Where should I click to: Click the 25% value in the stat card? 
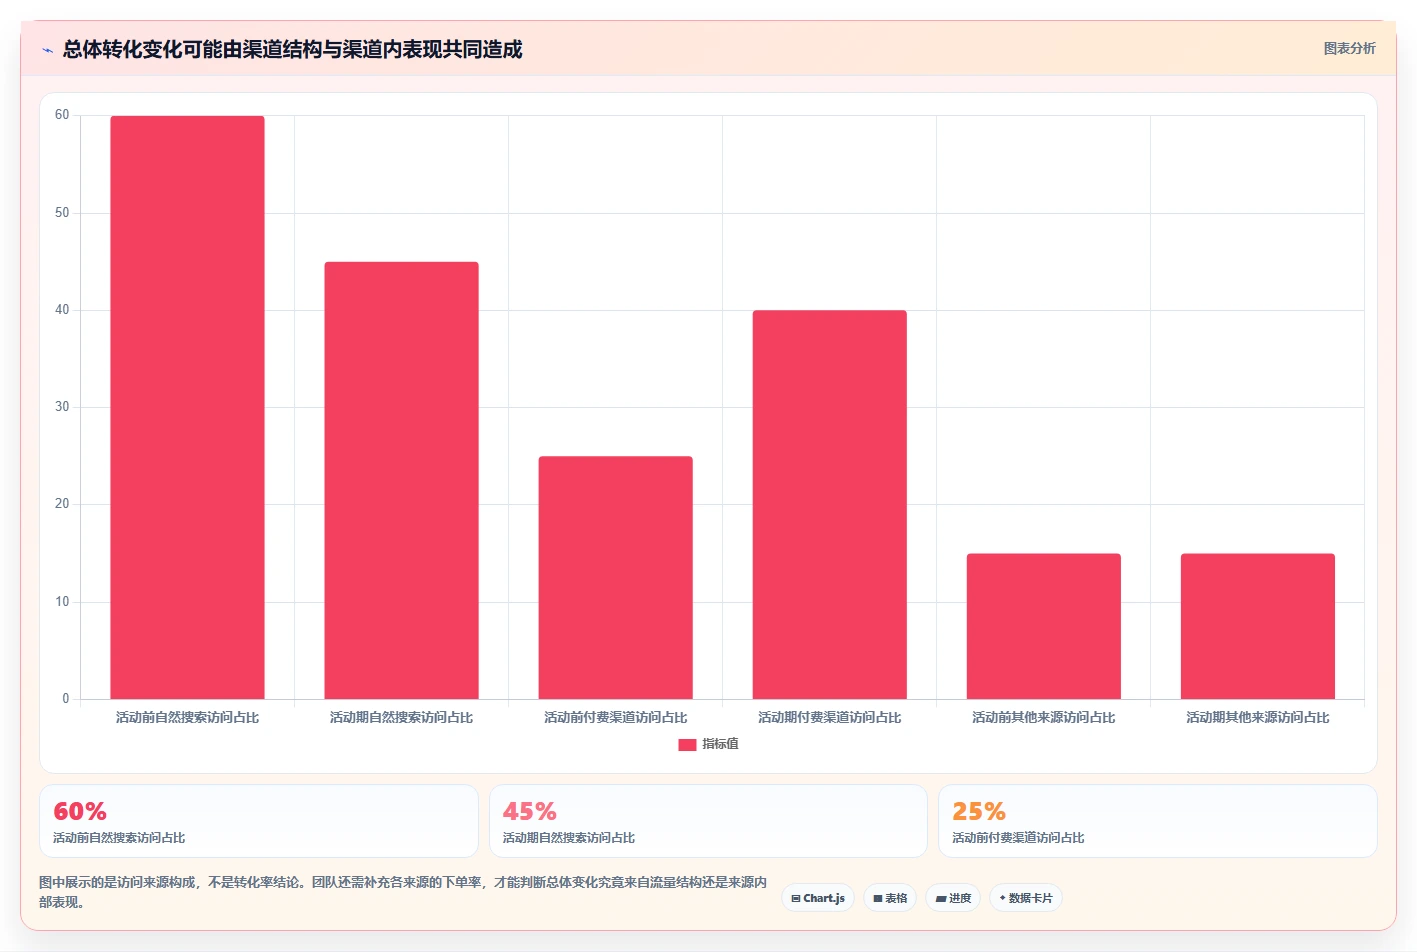(x=979, y=811)
